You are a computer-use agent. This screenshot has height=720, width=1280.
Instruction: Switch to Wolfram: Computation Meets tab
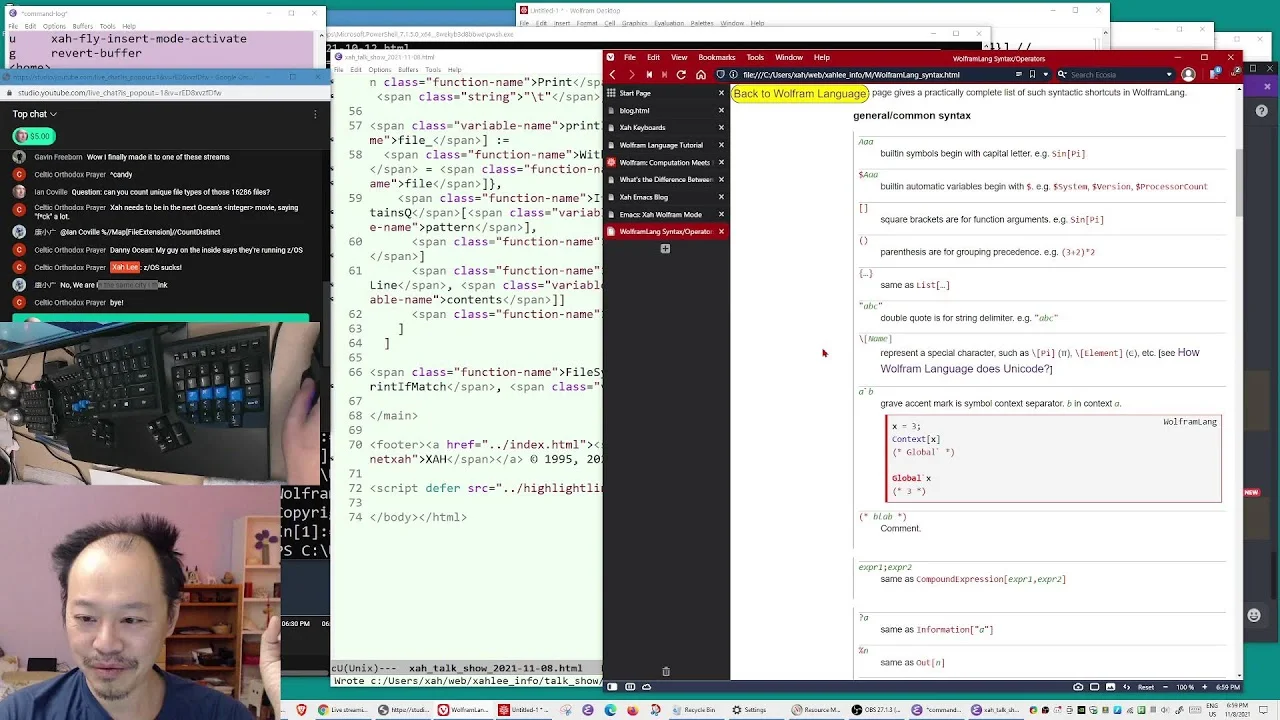coord(660,162)
